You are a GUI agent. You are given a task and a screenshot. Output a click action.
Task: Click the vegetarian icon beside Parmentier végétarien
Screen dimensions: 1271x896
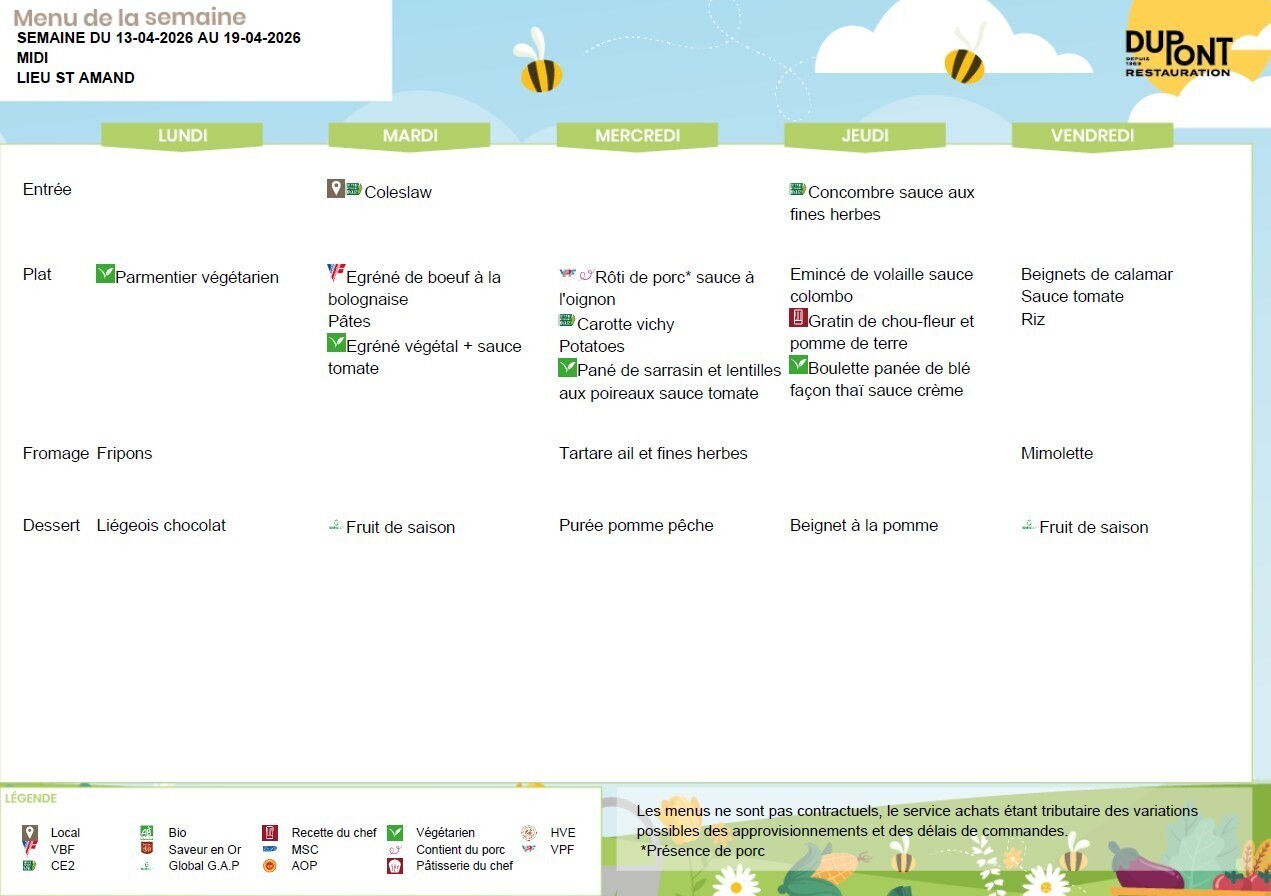(x=105, y=273)
